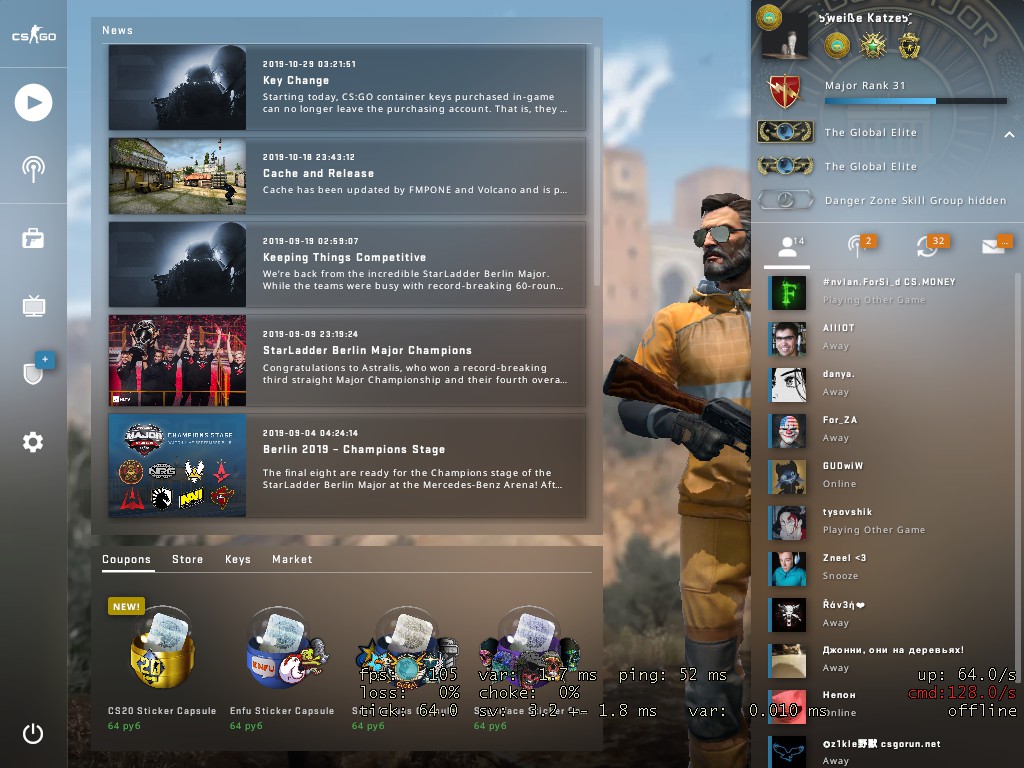The image size is (1024, 768).
Task: Switch to the Coupons tab
Action: coord(127,559)
